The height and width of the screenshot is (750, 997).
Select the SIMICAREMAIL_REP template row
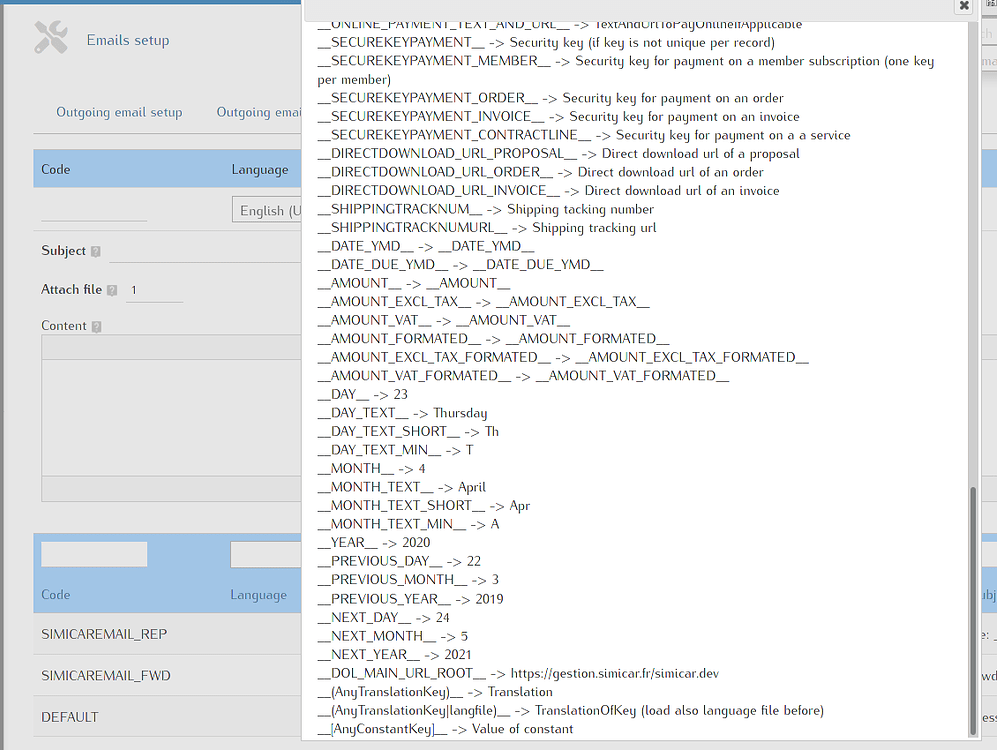(104, 634)
